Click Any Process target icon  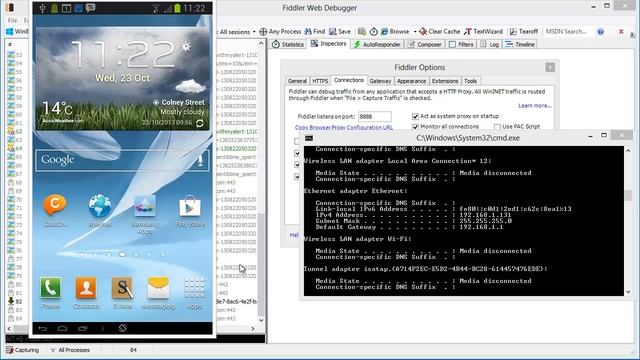pos(263,31)
